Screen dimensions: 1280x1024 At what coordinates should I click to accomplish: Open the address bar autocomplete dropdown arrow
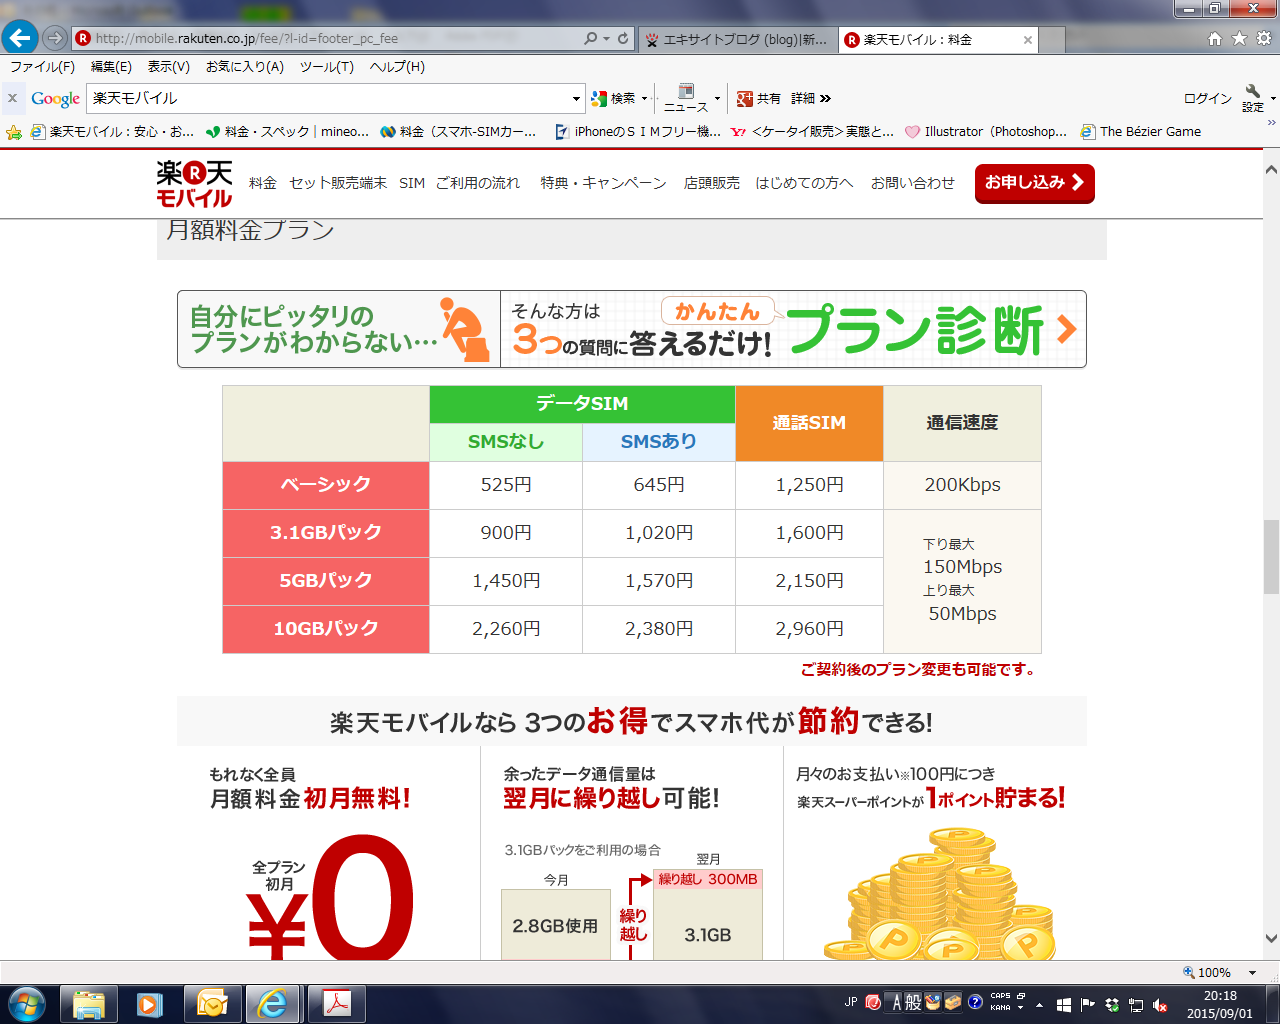[606, 38]
